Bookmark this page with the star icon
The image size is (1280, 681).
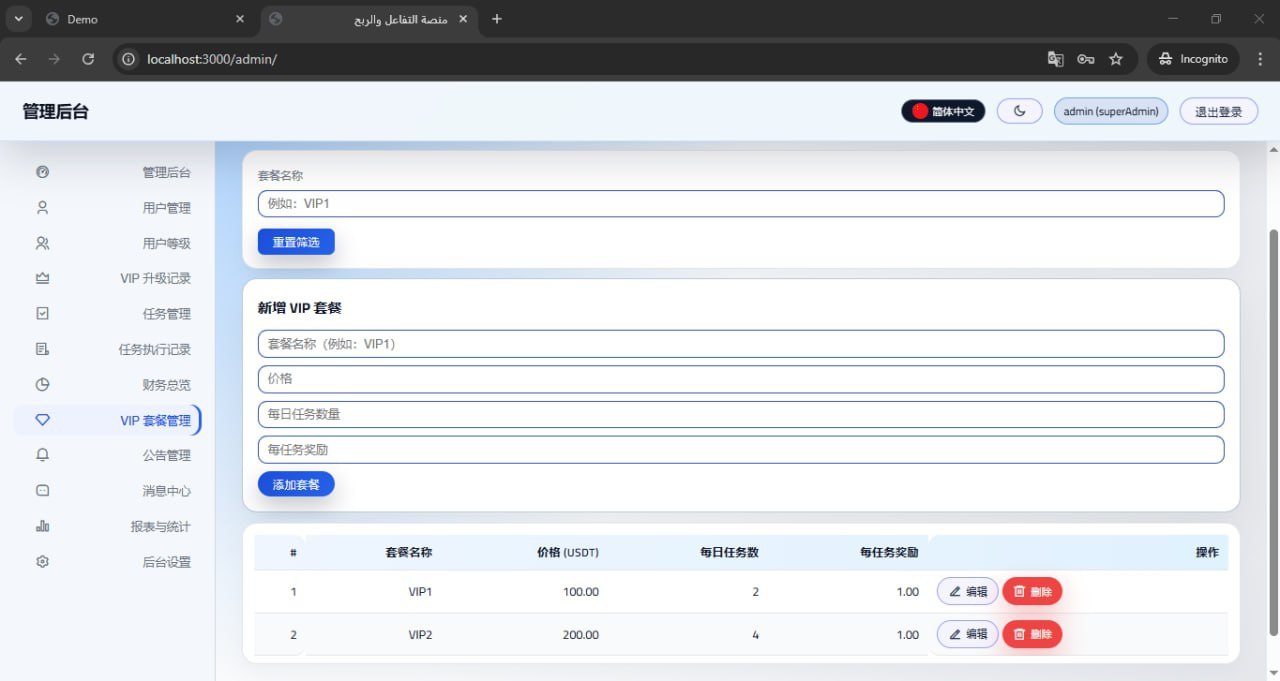(1116, 59)
